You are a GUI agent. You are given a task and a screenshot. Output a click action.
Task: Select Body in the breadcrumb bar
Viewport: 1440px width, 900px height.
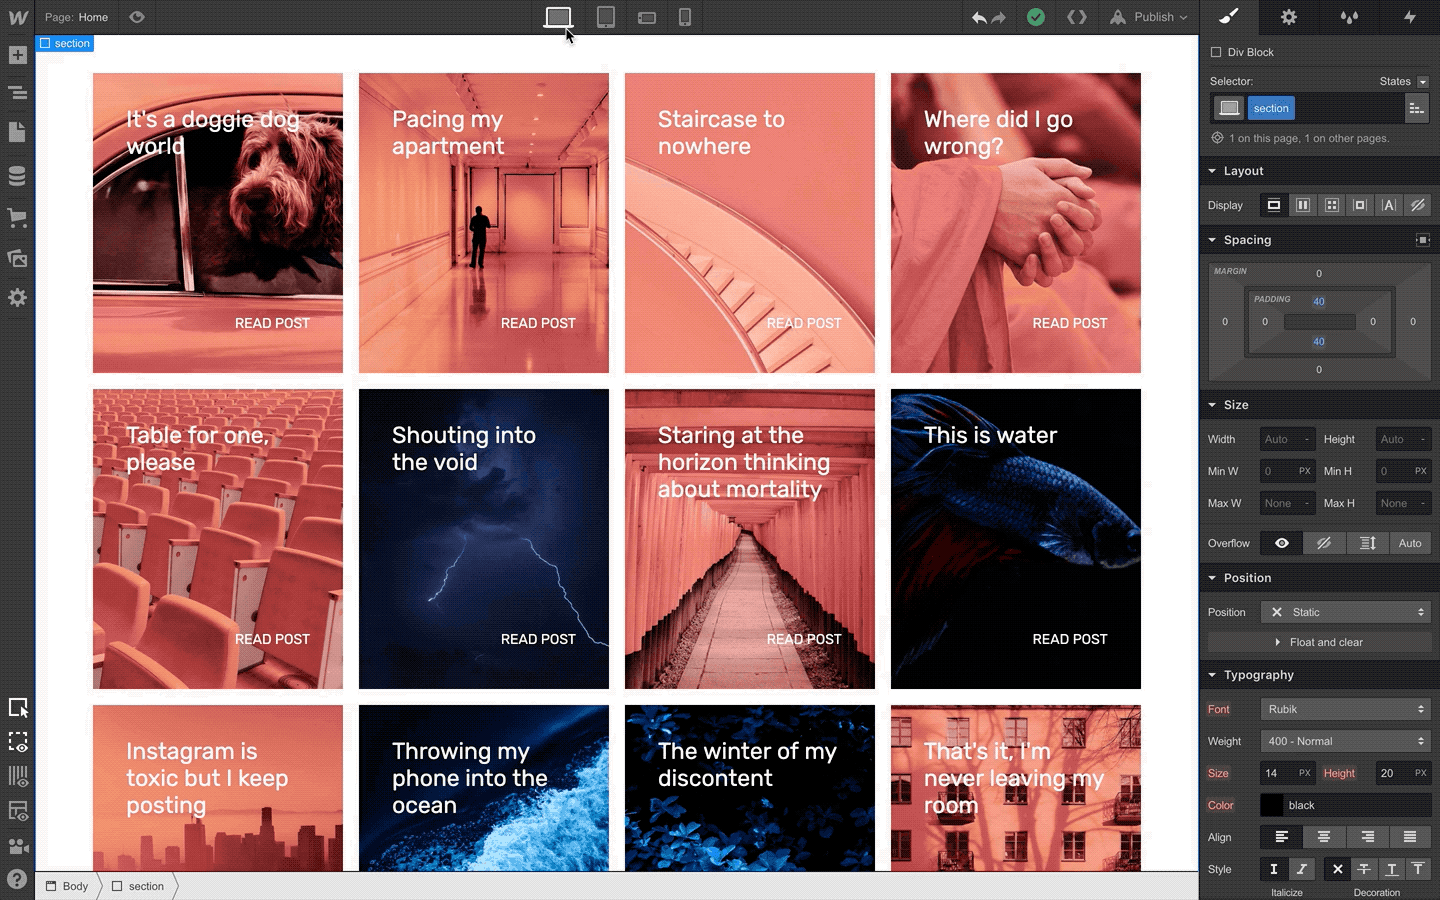click(x=67, y=886)
